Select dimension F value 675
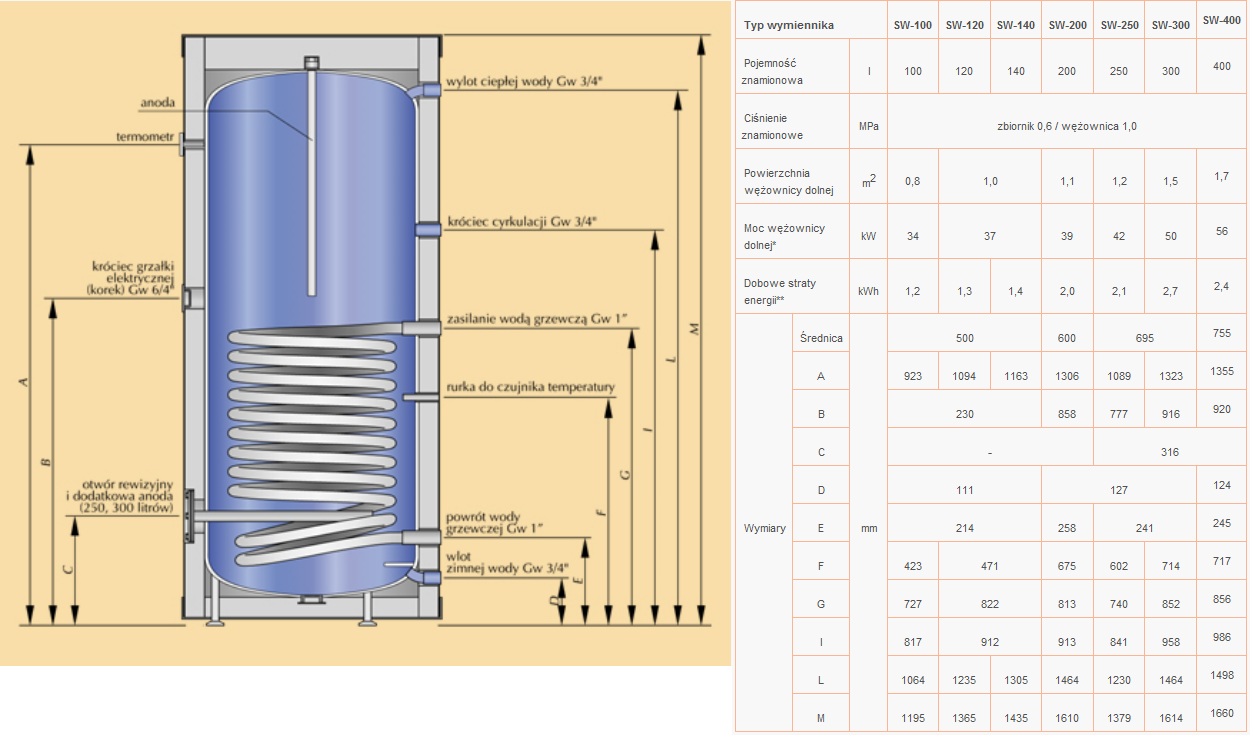Image resolution: width=1260 pixels, height=740 pixels. [1068, 566]
